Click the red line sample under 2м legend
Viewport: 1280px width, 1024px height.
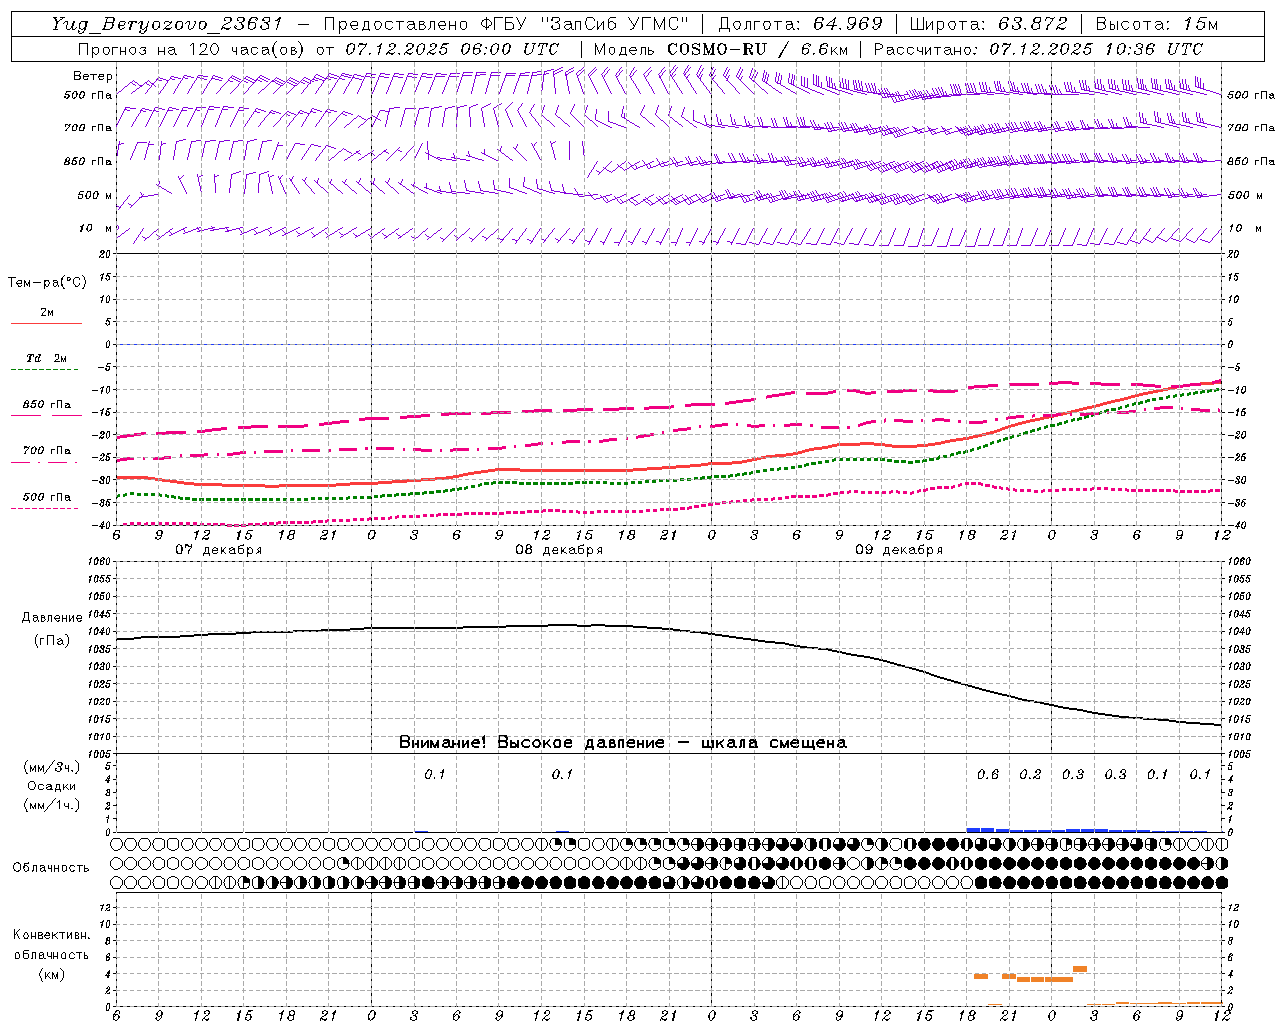tap(46, 324)
